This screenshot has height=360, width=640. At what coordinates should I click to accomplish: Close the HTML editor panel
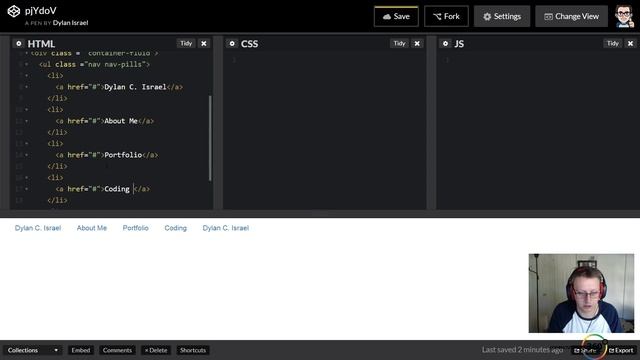(204, 43)
